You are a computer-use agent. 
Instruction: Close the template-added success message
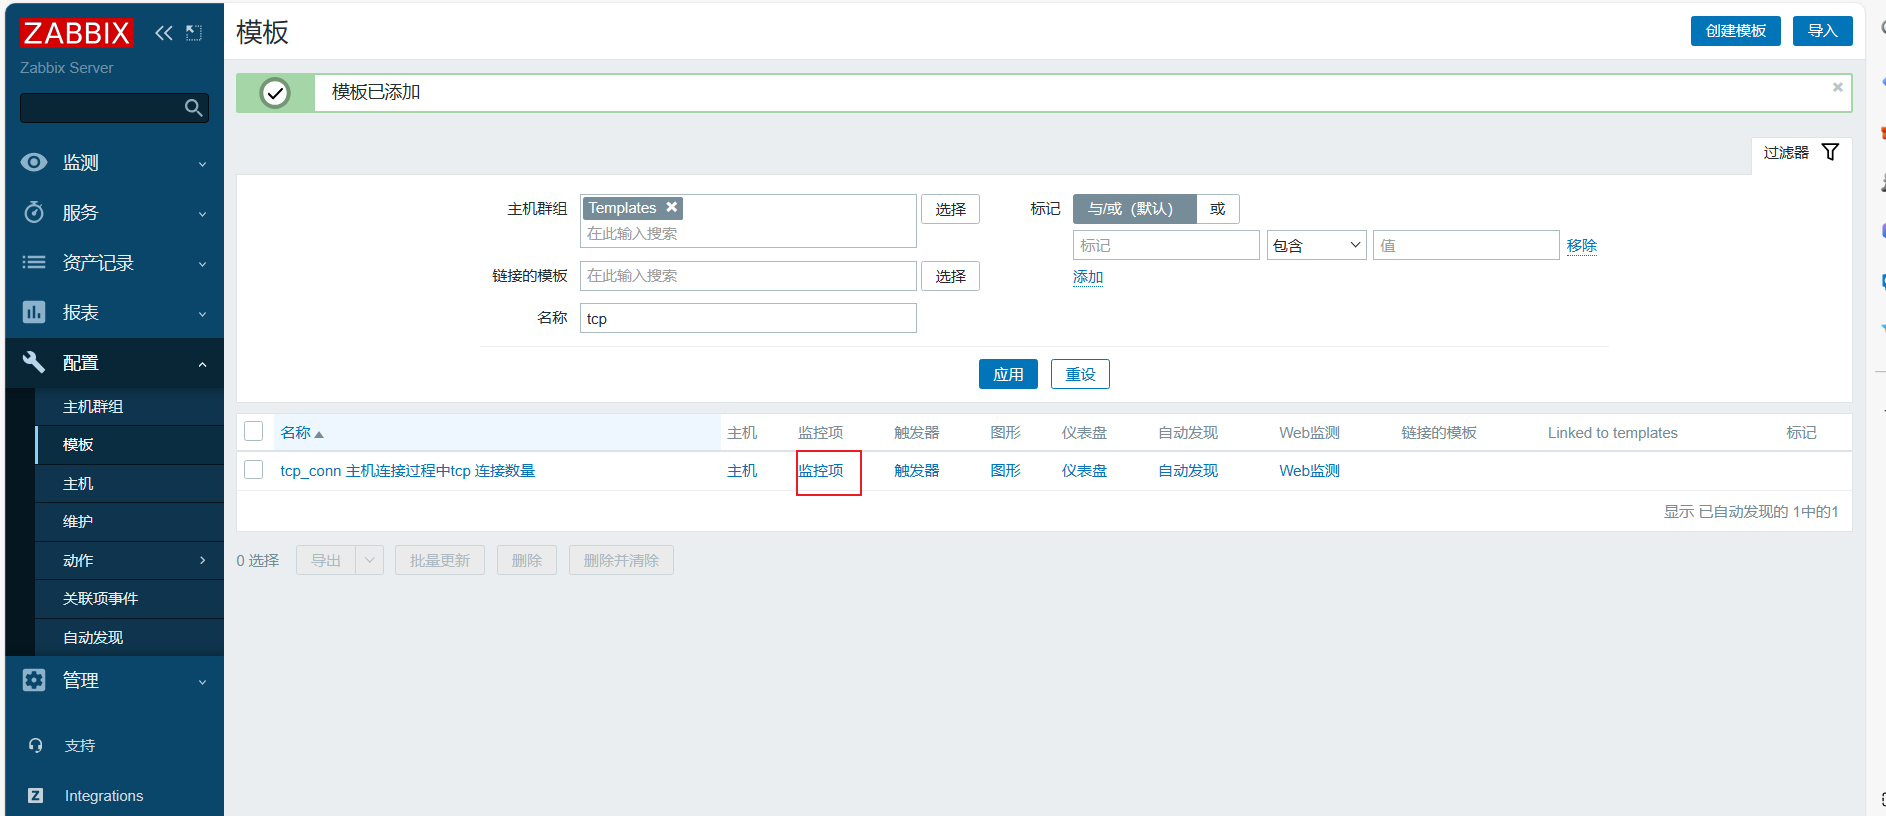[1837, 87]
